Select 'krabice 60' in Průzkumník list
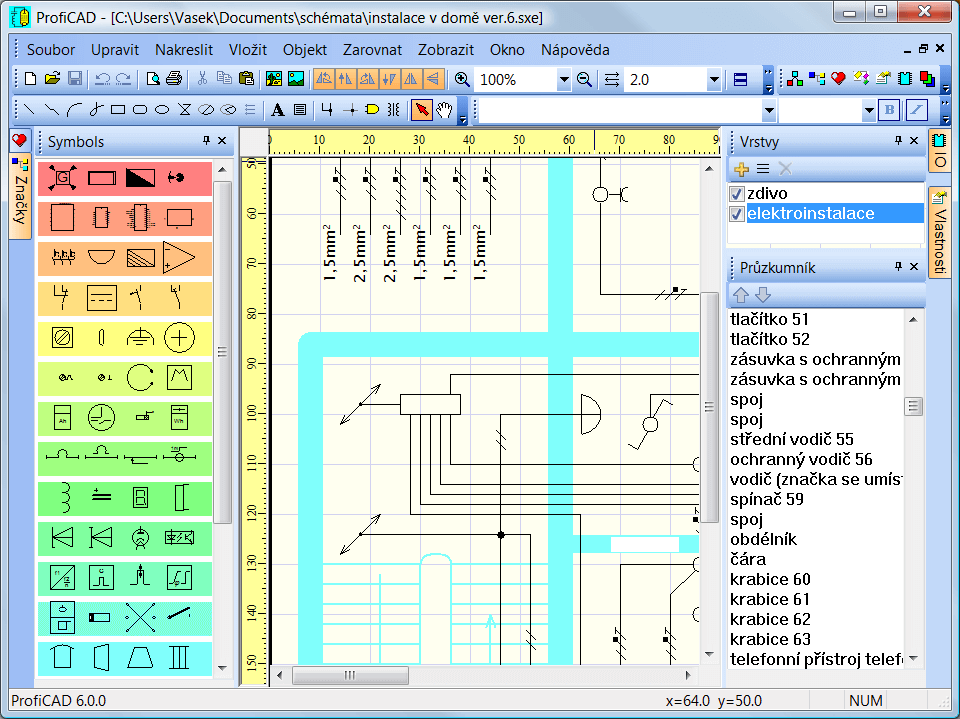 [770, 579]
